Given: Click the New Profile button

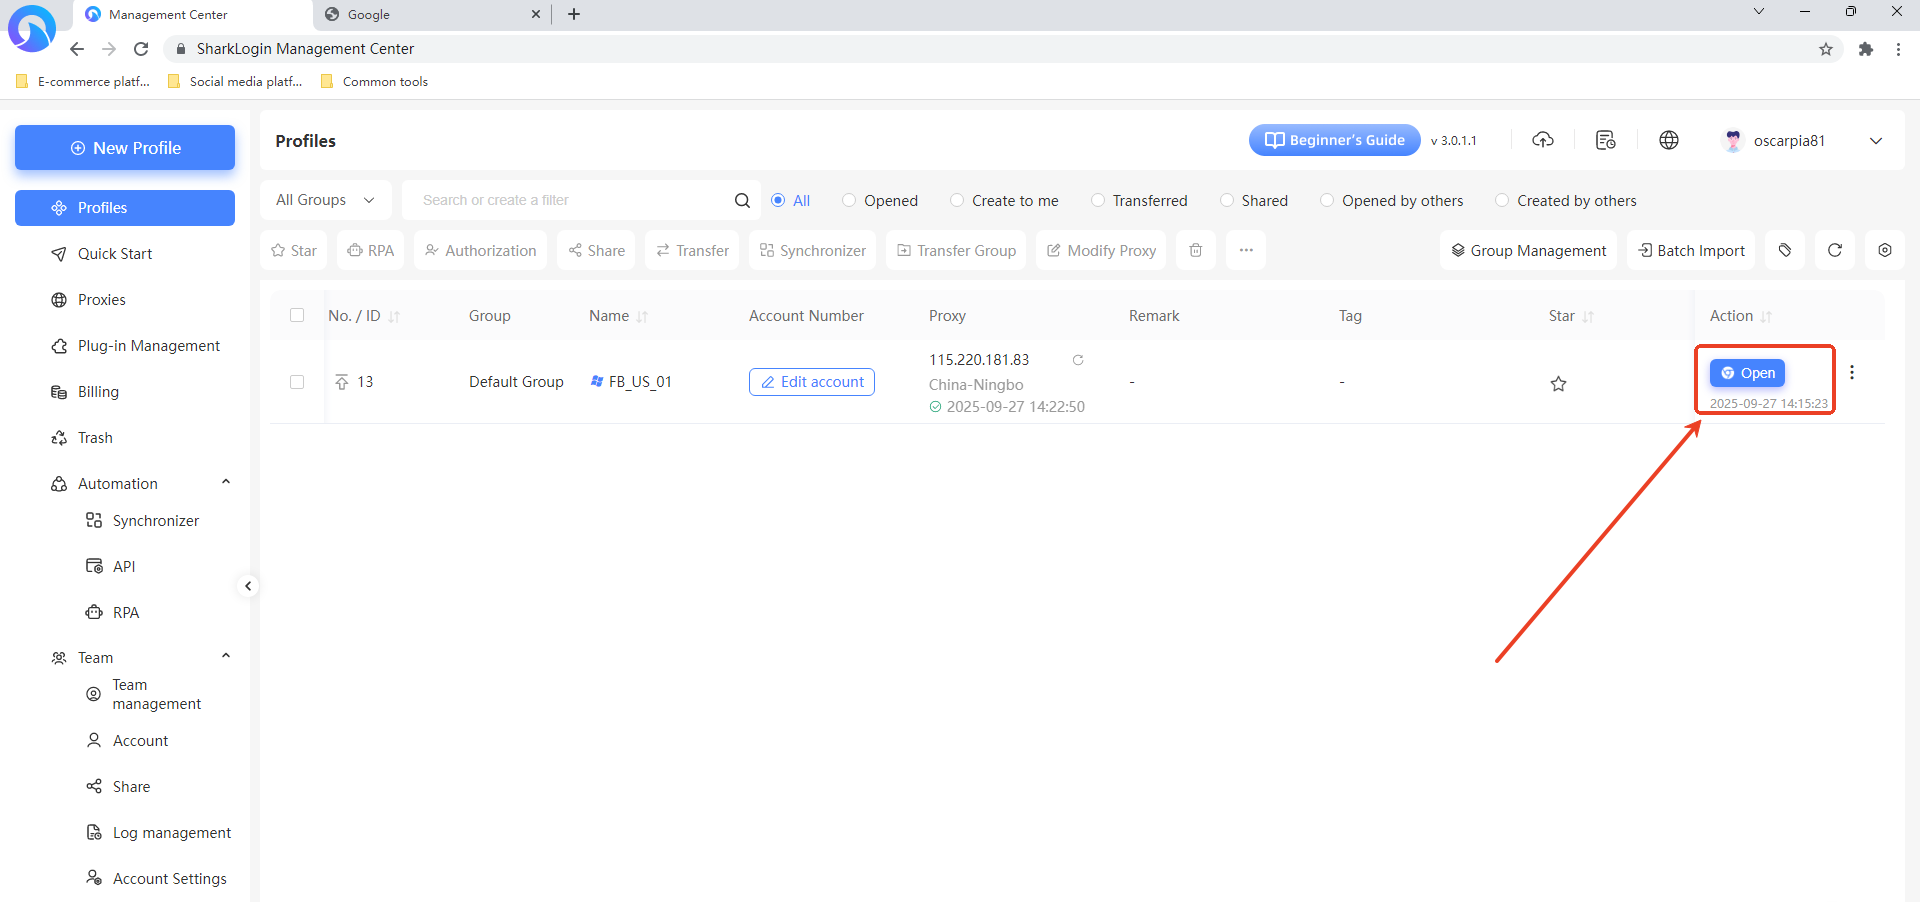Looking at the screenshot, I should tap(125, 148).
